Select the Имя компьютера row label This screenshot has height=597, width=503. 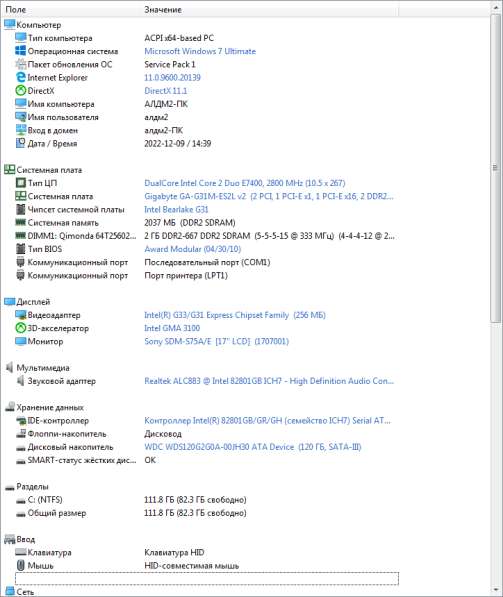coord(61,104)
